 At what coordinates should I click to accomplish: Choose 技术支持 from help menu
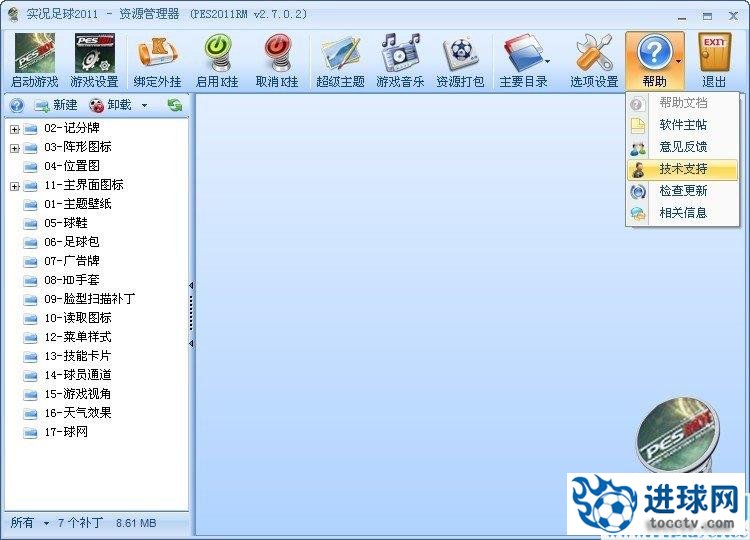pos(682,169)
